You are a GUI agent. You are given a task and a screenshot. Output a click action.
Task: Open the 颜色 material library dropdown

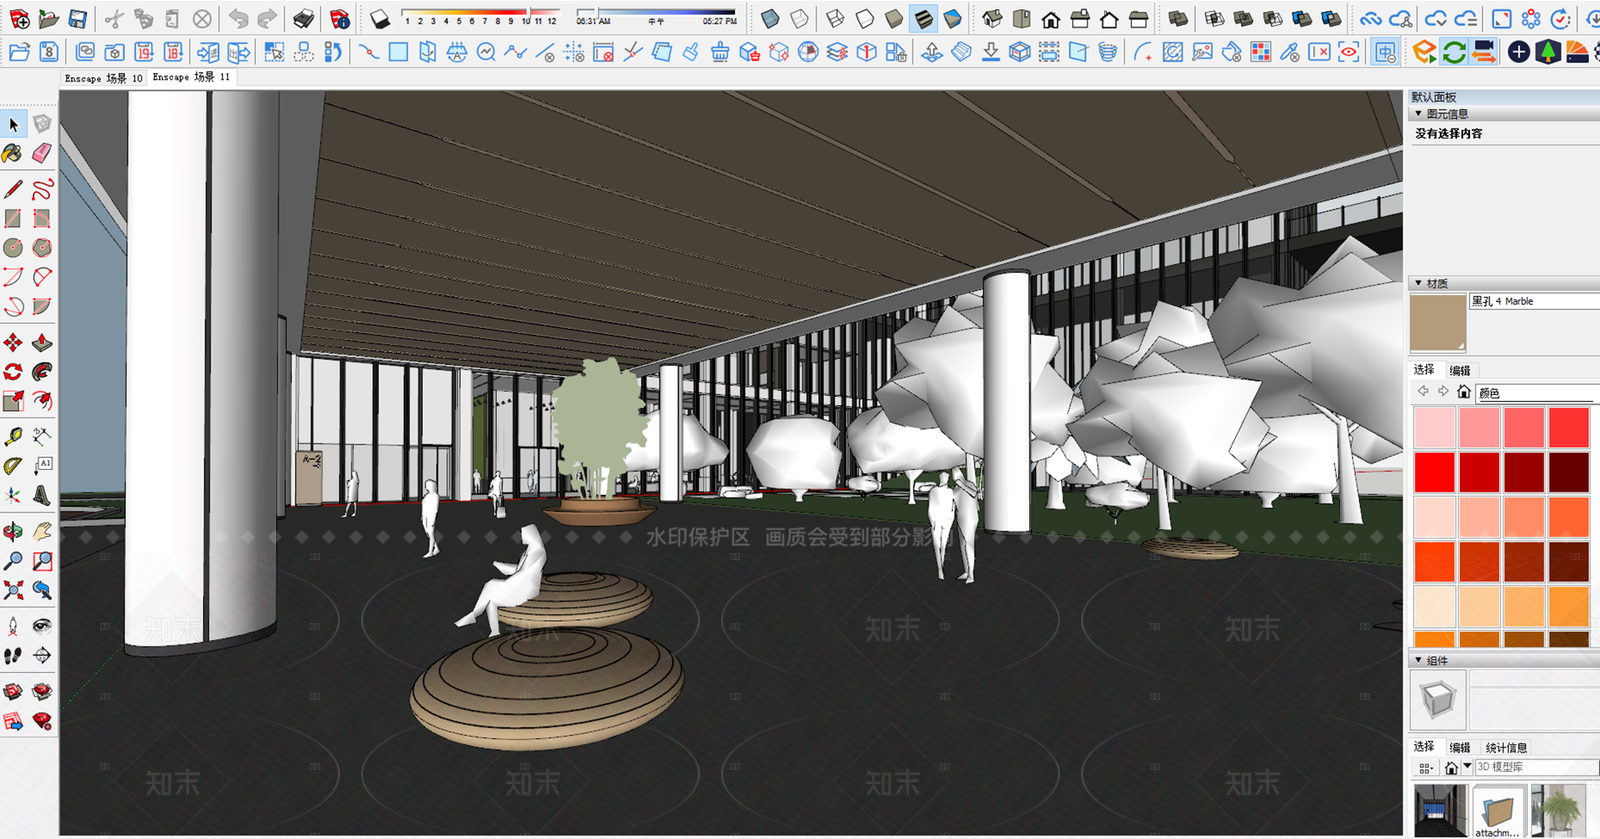1537,393
